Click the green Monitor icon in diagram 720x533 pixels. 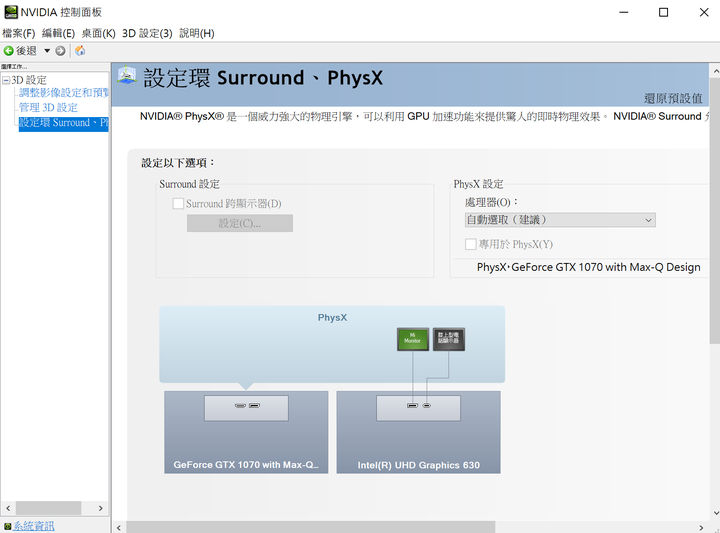(x=413, y=339)
